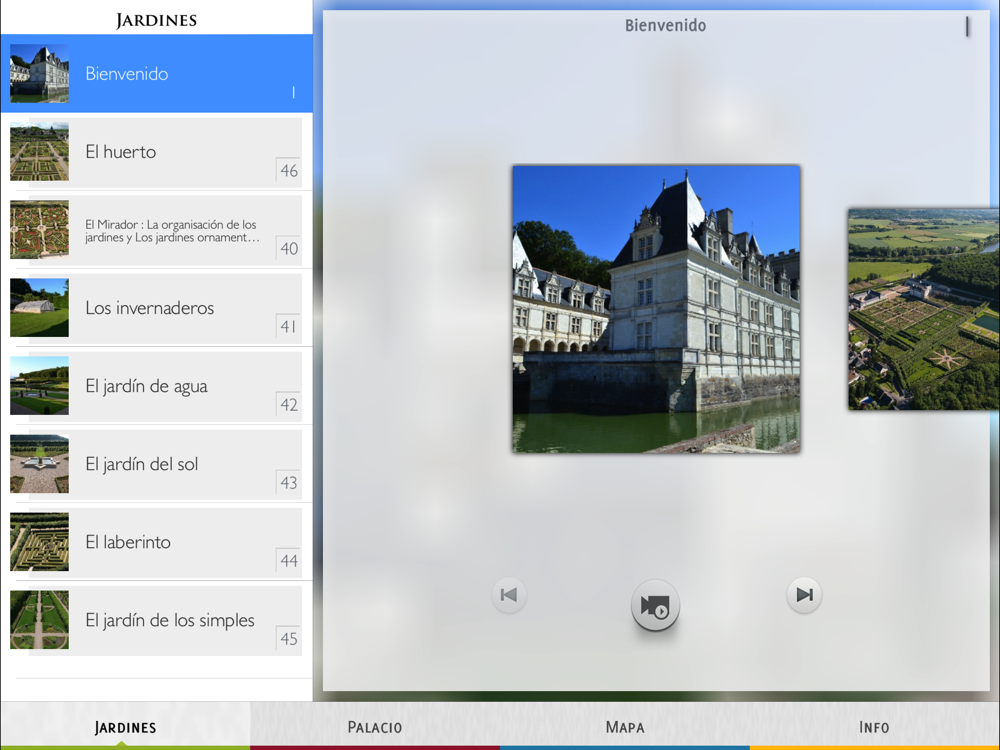Open El jardín de los simples
The height and width of the screenshot is (750, 1000).
click(157, 621)
